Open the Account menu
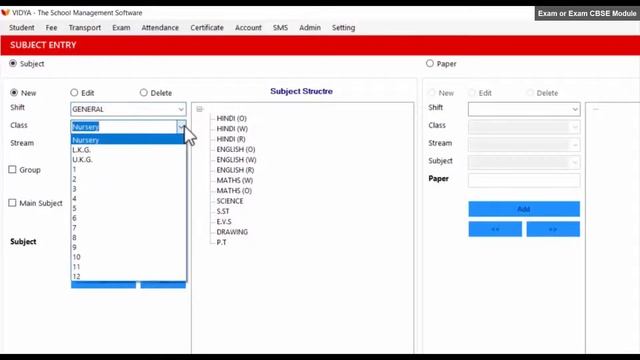This screenshot has height=360, width=640. point(248,28)
